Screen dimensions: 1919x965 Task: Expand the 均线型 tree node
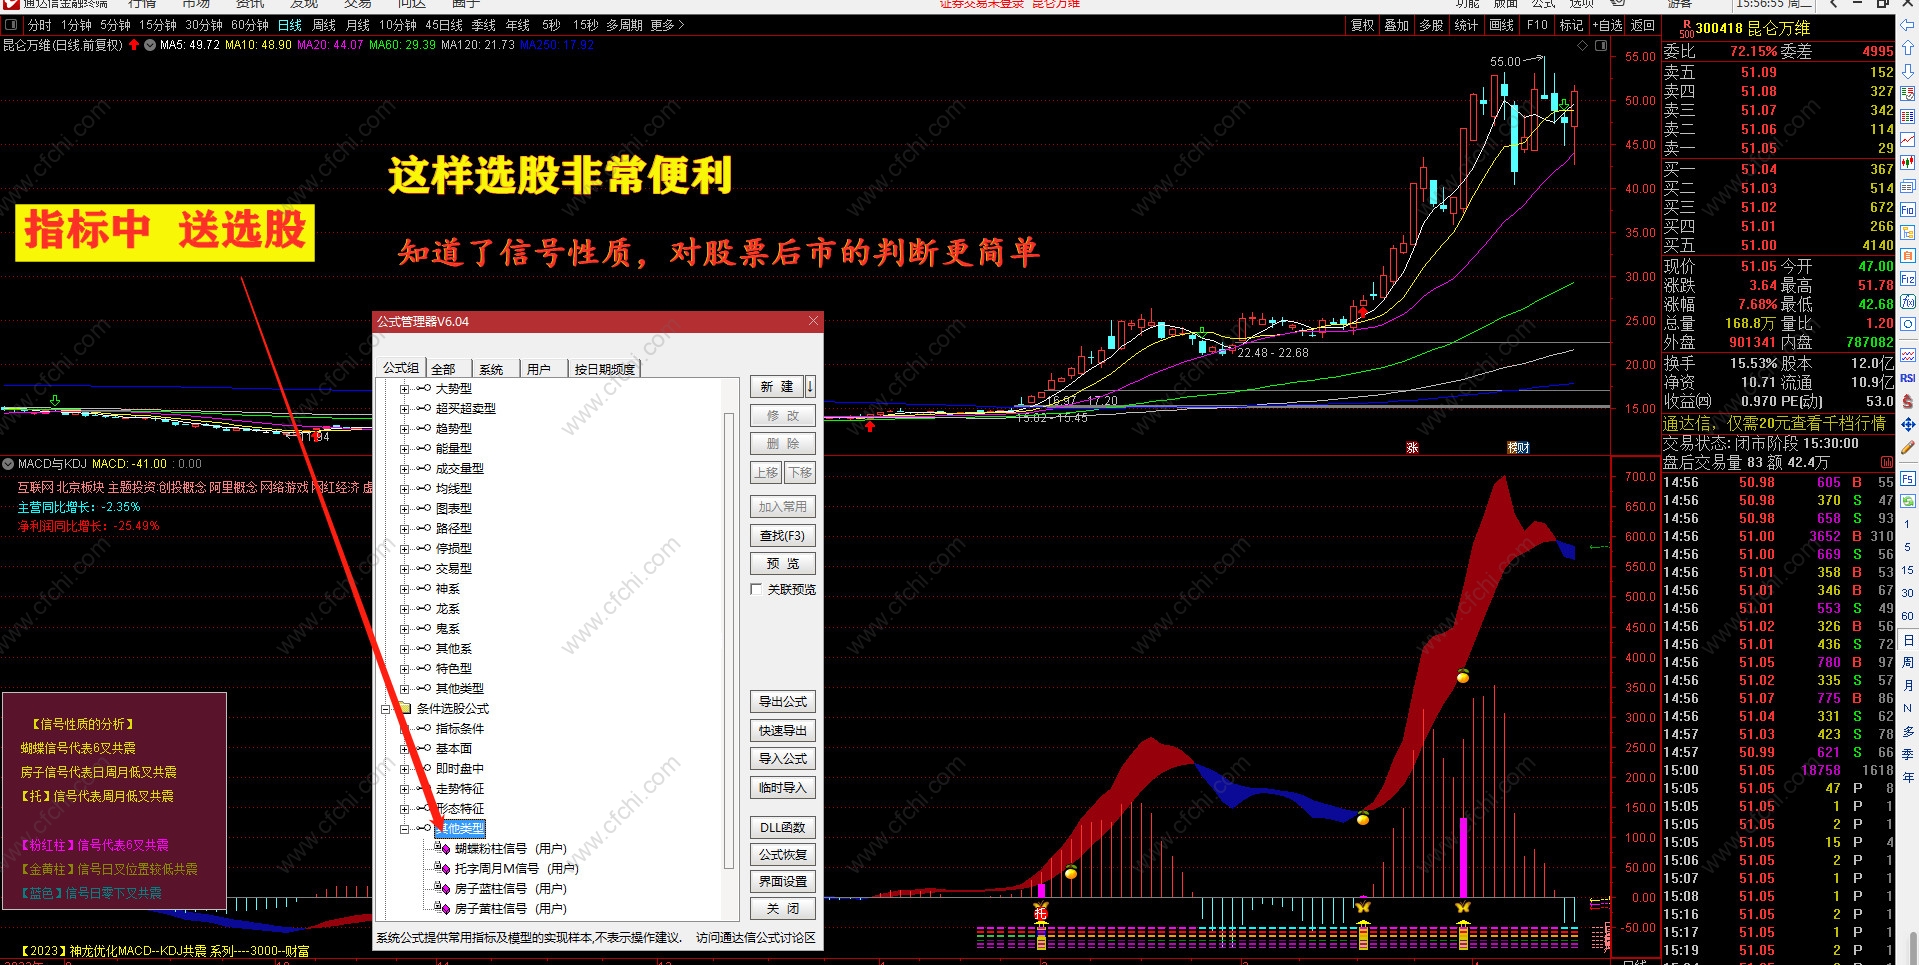point(404,489)
